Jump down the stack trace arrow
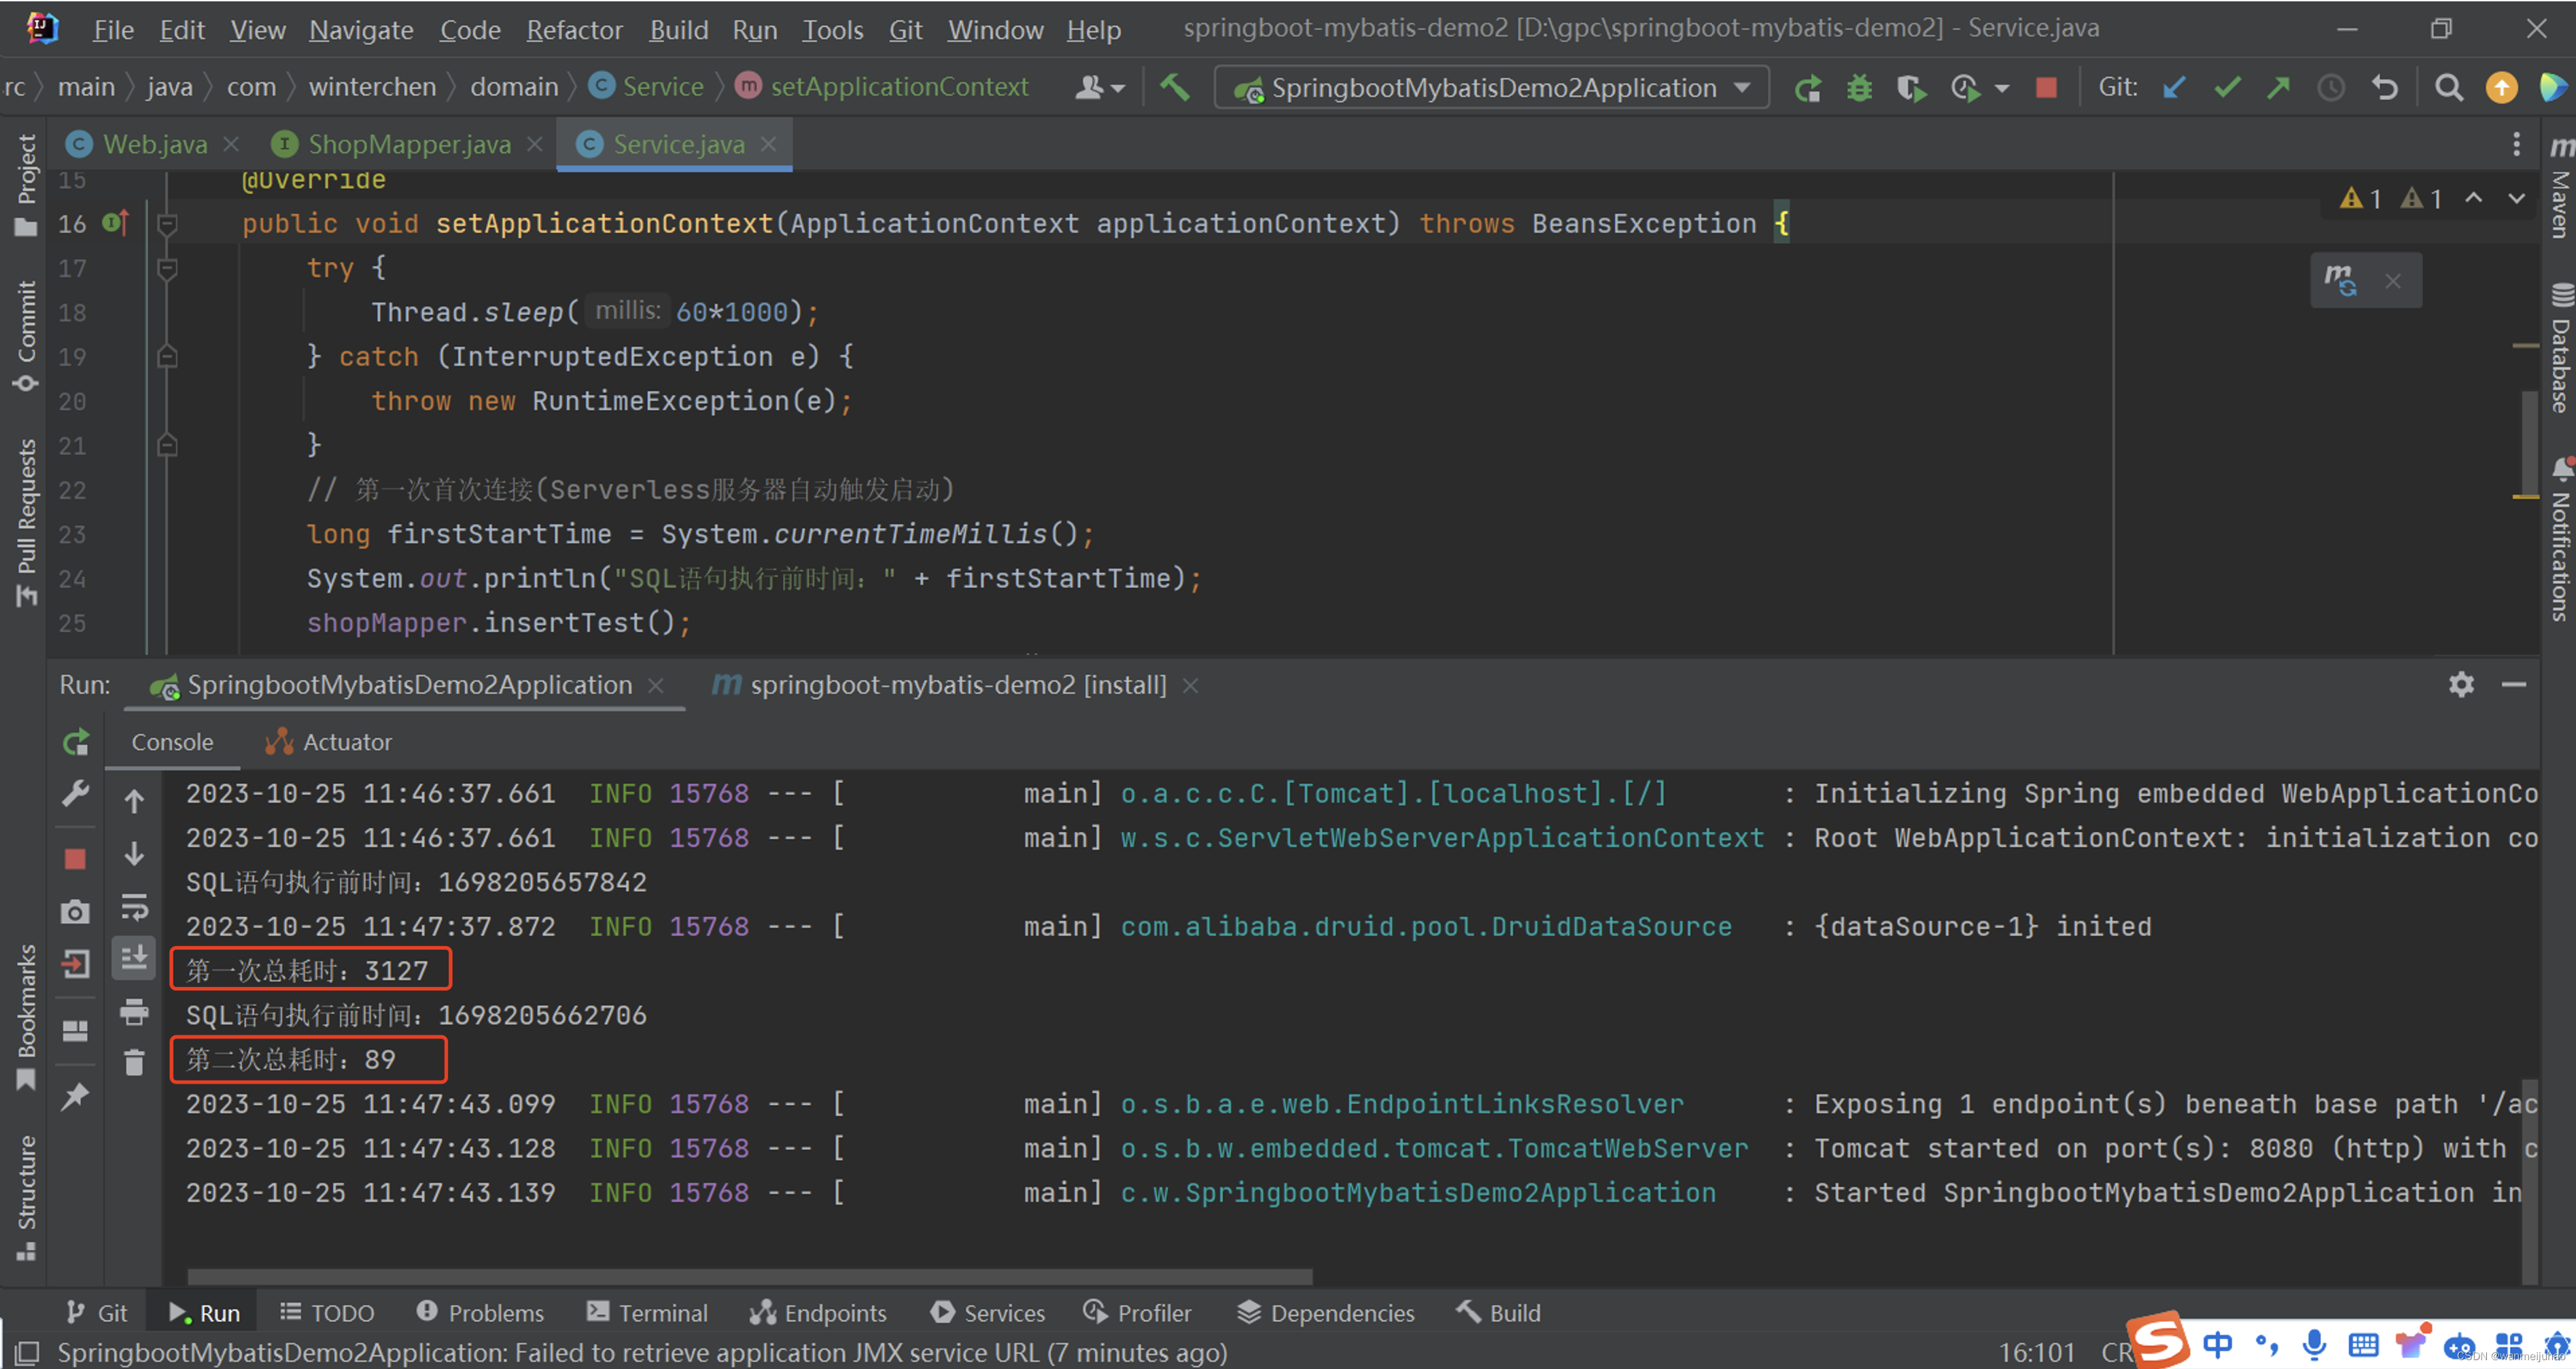 tap(134, 854)
